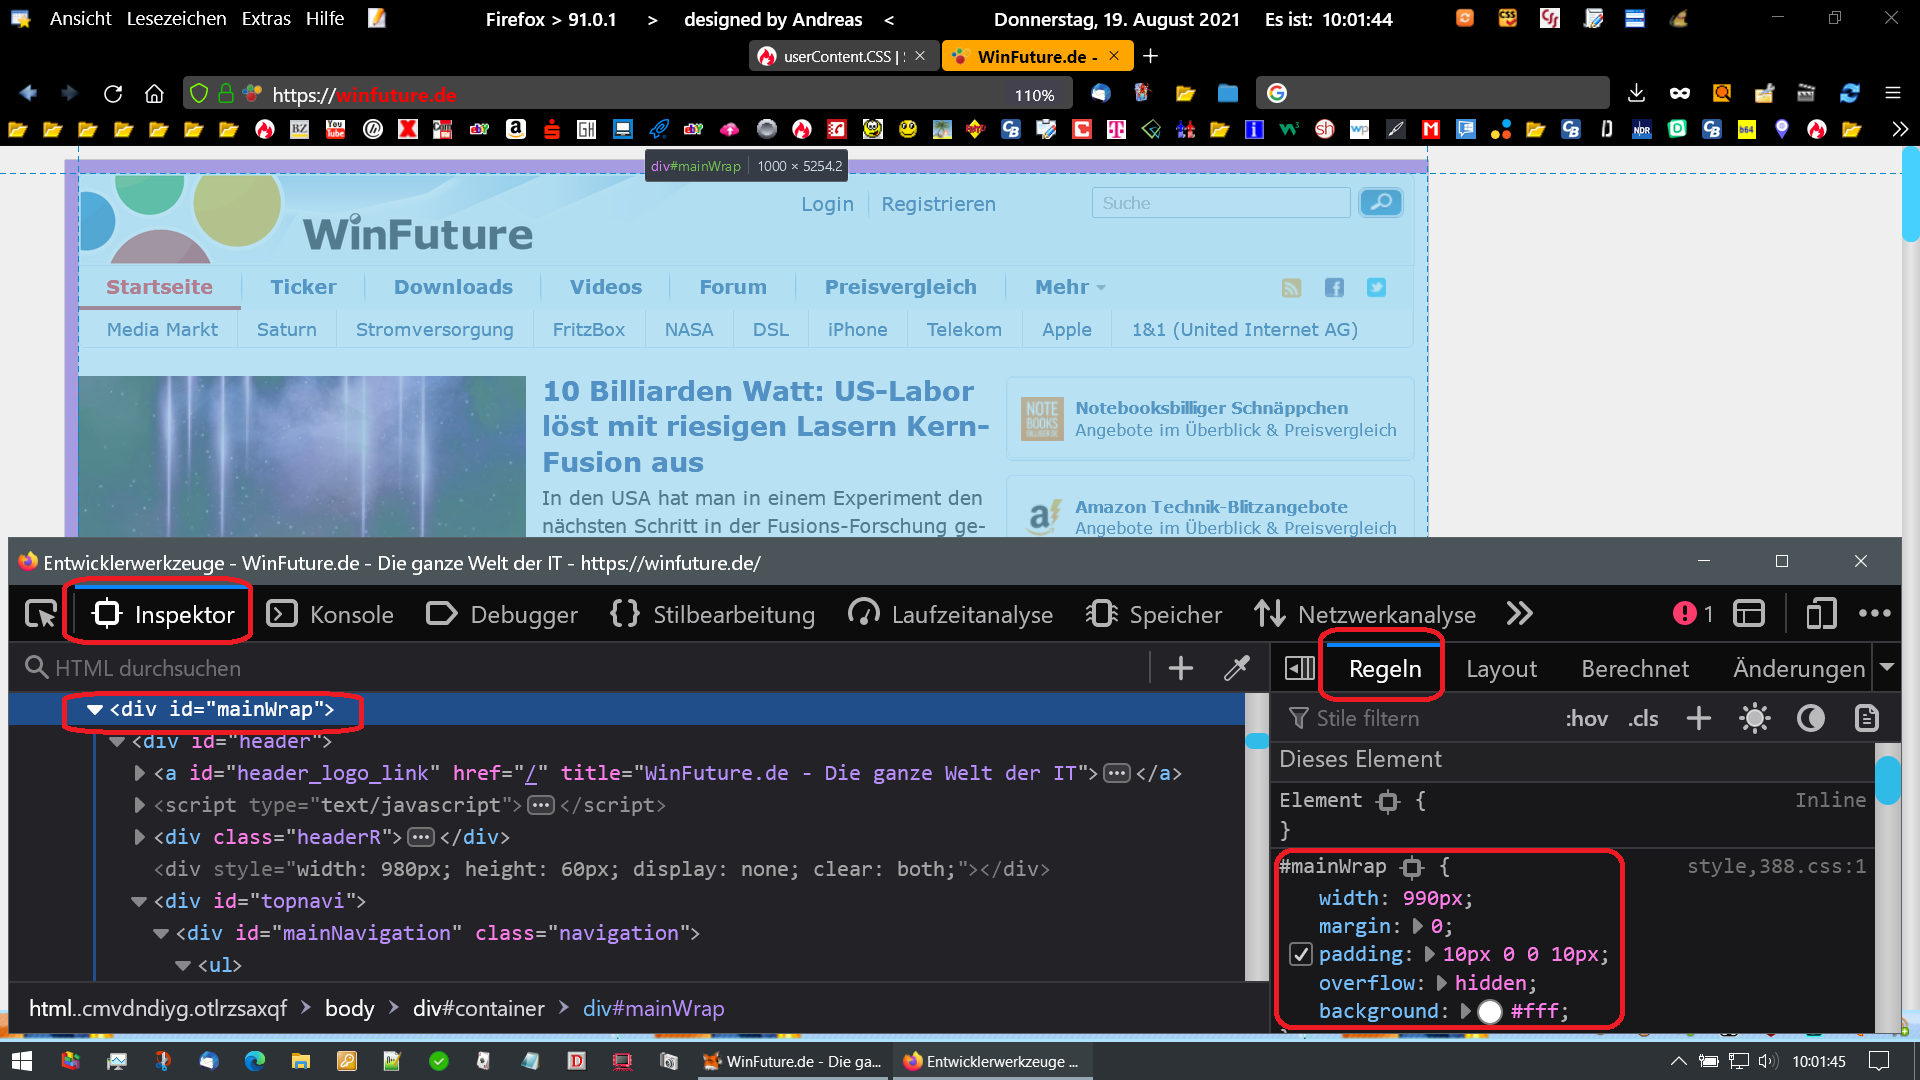Open the Registrieren link
Screen dimensions: 1920x1080
pyautogui.click(x=938, y=204)
